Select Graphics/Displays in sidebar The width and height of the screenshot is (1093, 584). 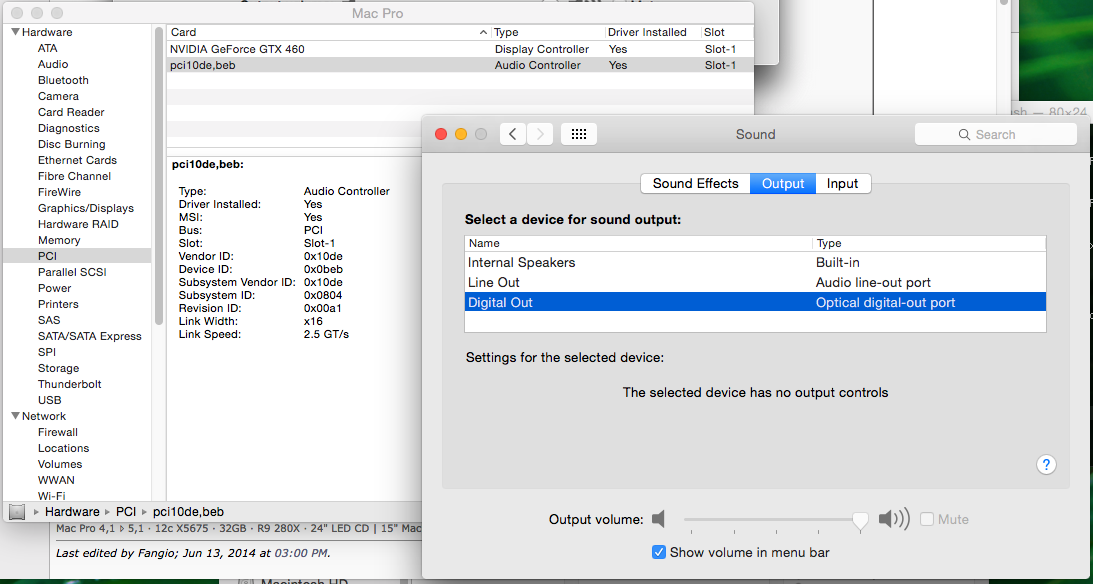[x=86, y=208]
